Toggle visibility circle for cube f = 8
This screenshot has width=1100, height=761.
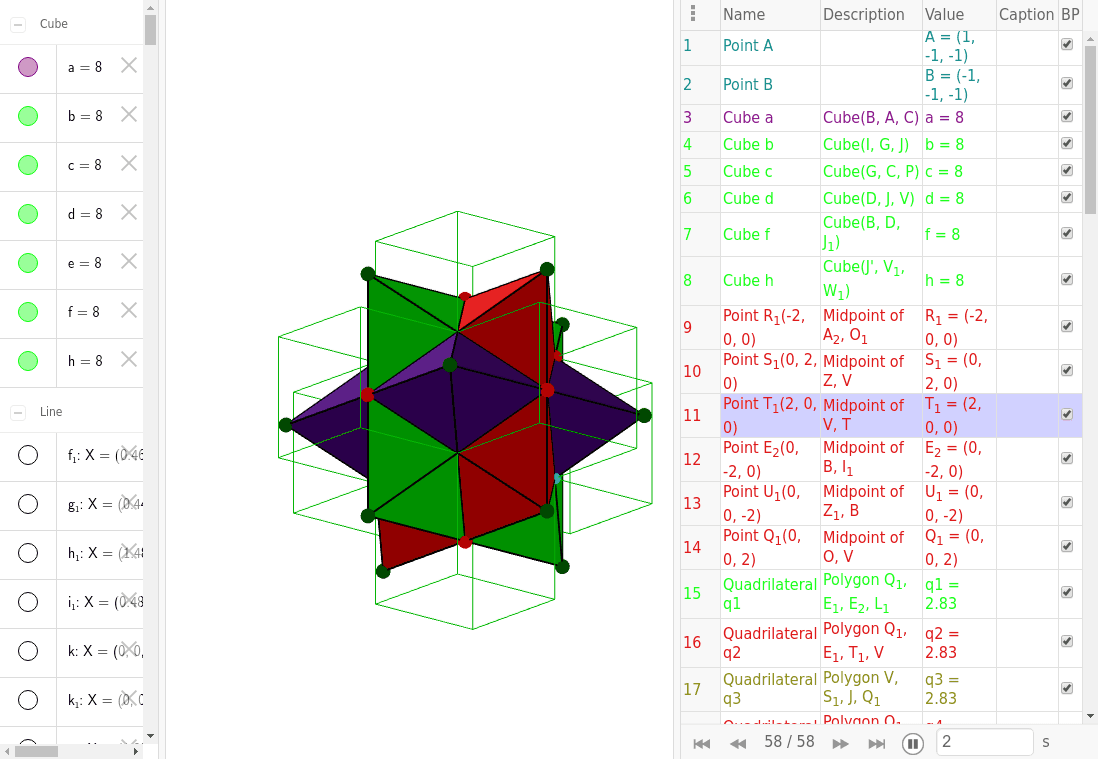tap(28, 311)
